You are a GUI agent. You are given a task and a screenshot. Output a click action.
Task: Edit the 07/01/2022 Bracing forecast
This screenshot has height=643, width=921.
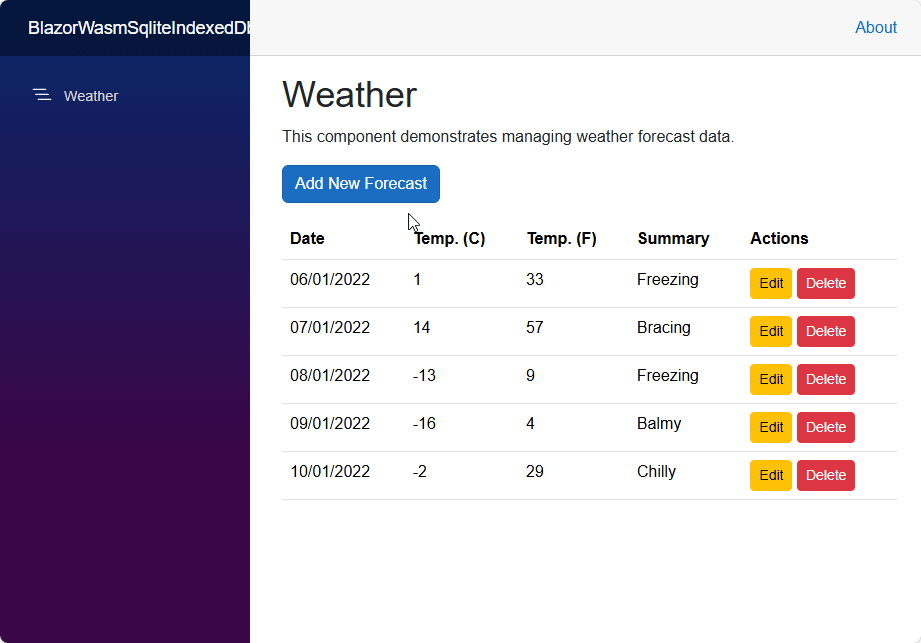(770, 331)
